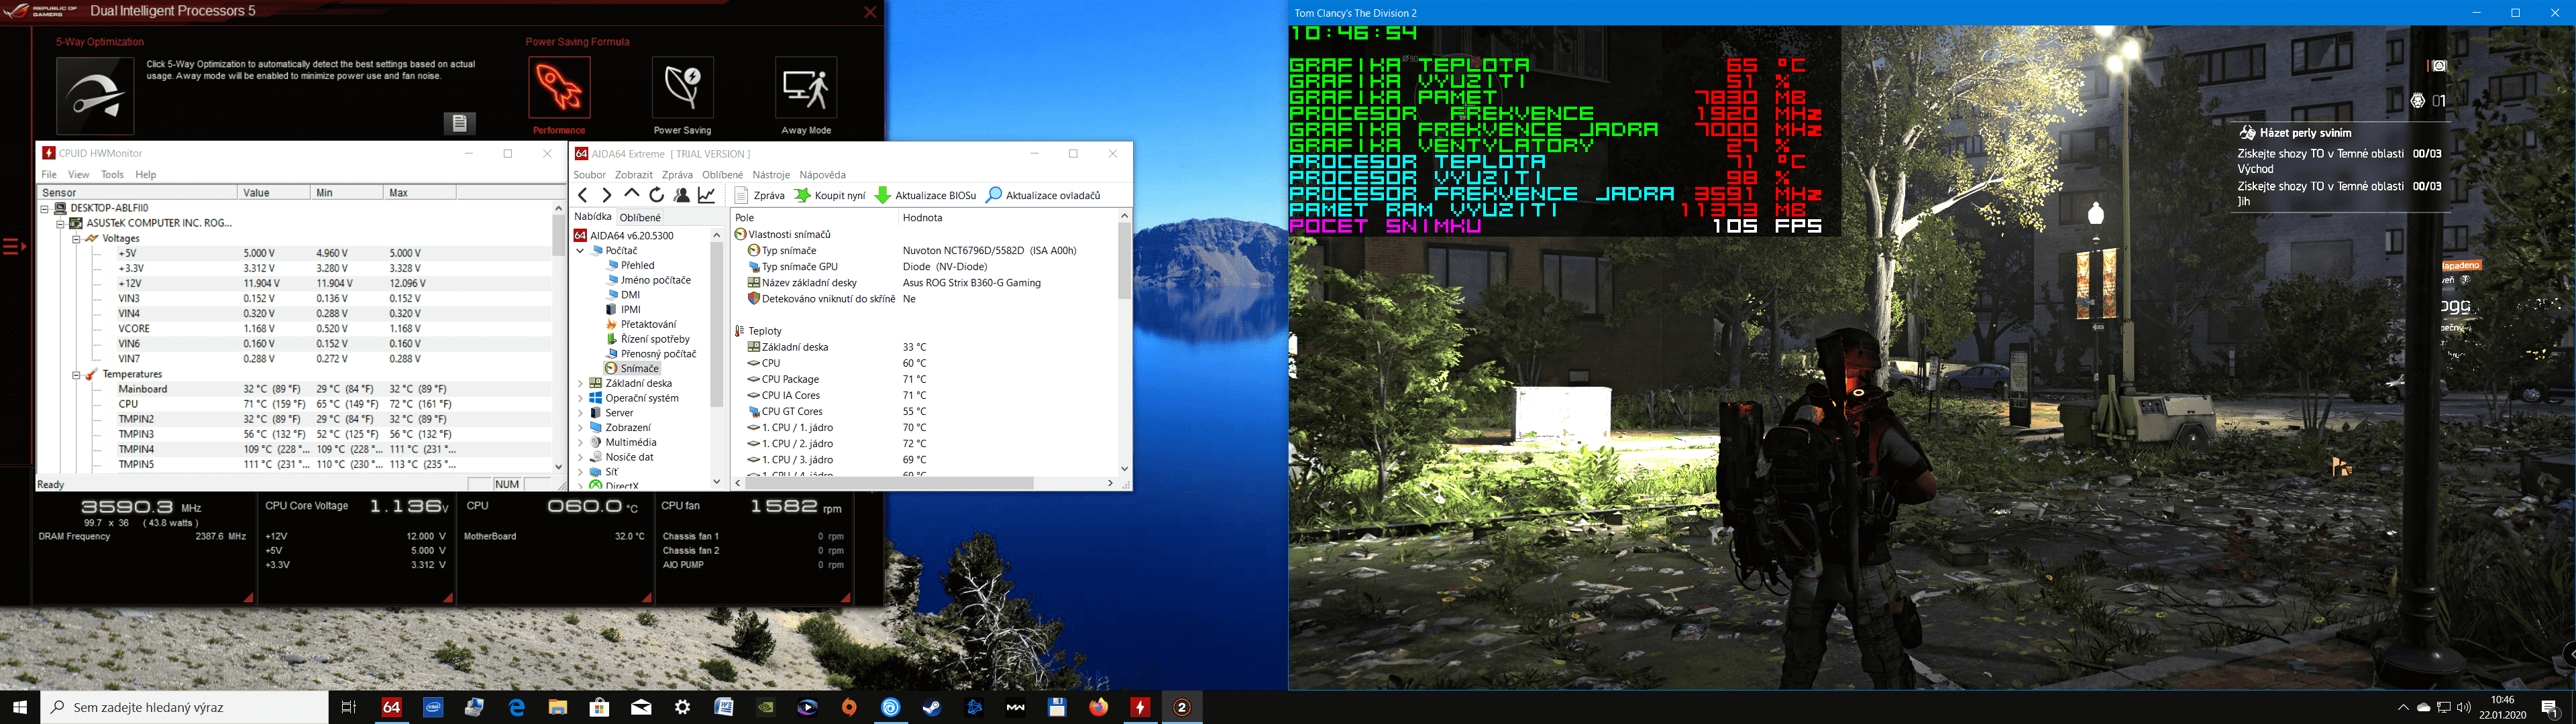
Task: Open Nástroje menu in AIDA64
Action: click(771, 175)
